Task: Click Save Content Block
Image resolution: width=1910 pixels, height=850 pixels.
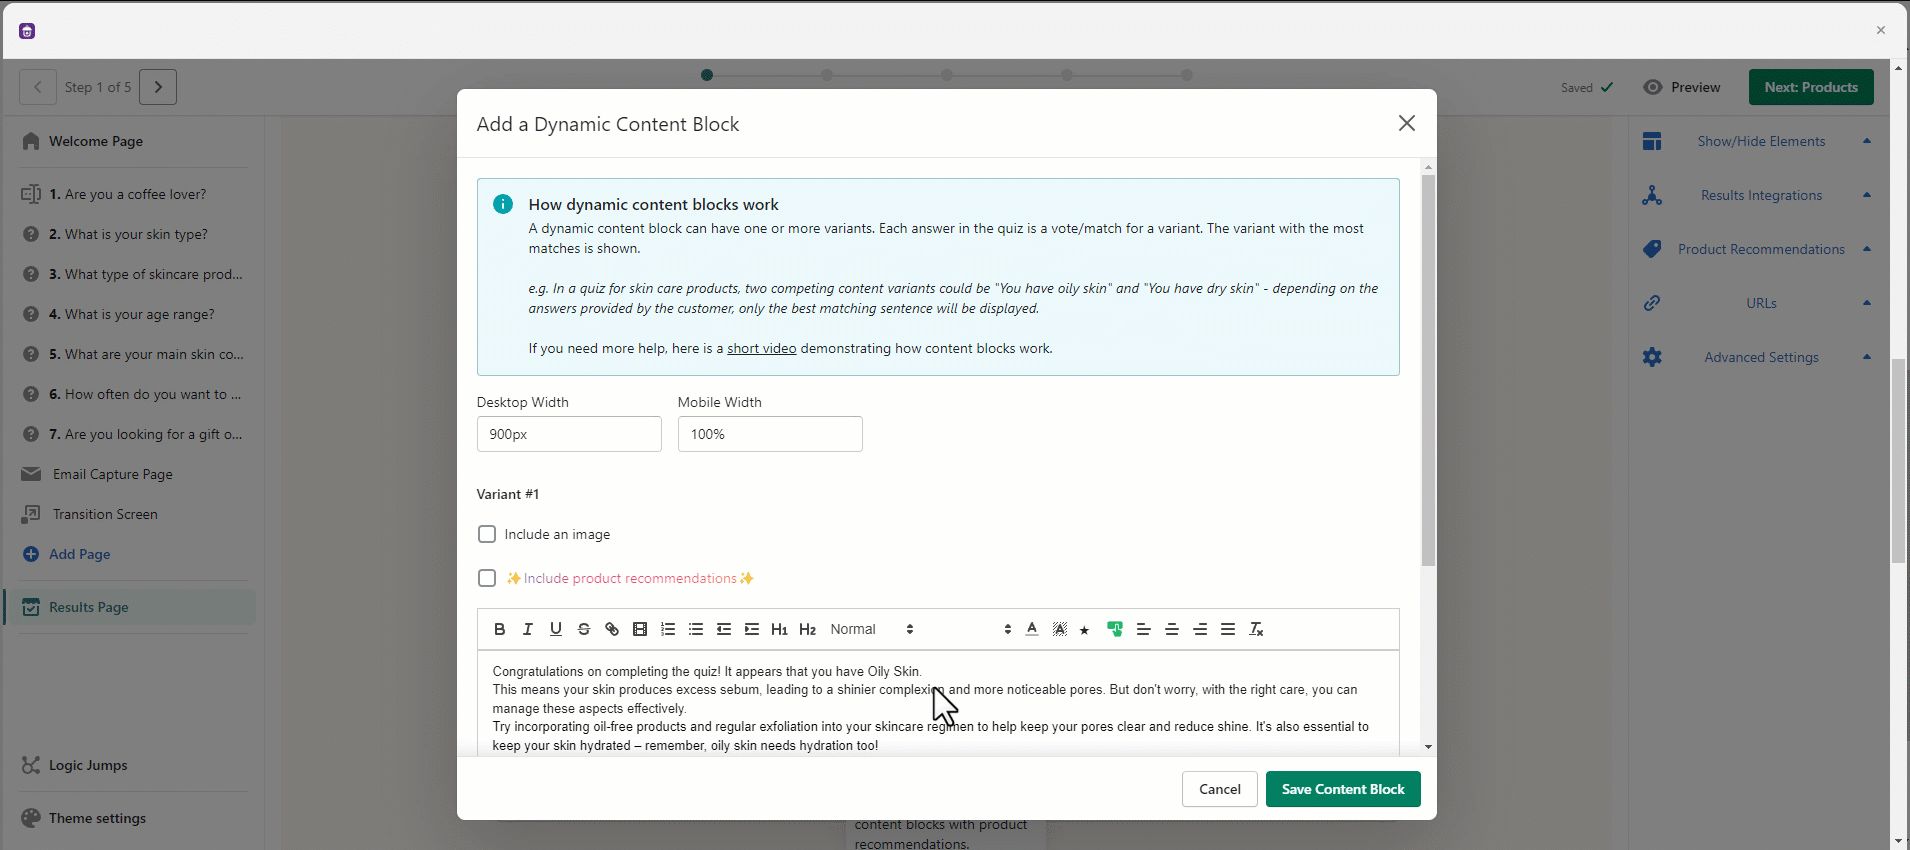Action: point(1343,789)
